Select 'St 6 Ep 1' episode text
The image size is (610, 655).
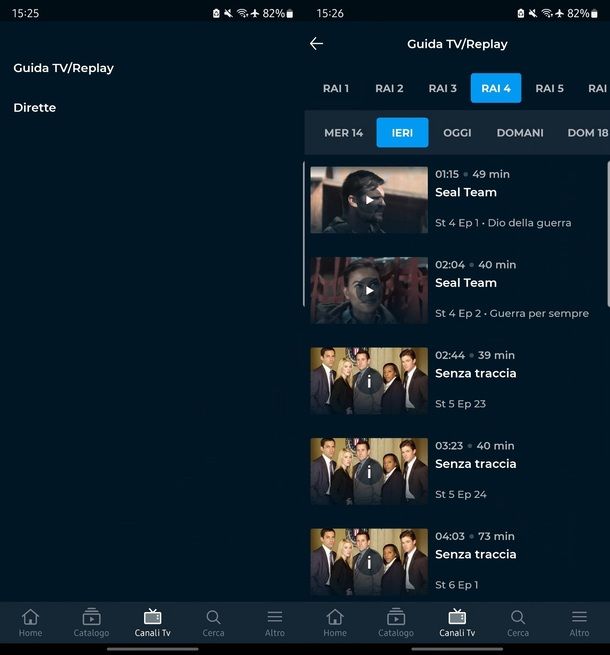click(456, 585)
